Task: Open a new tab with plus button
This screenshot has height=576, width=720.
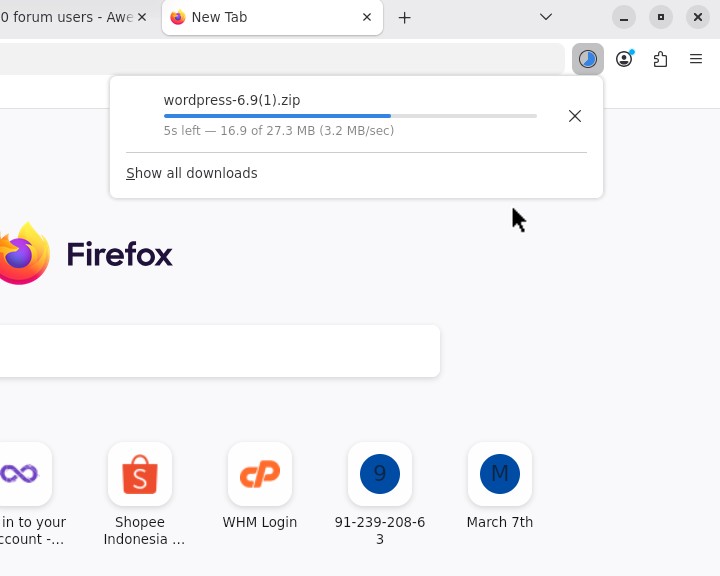Action: coord(404,17)
